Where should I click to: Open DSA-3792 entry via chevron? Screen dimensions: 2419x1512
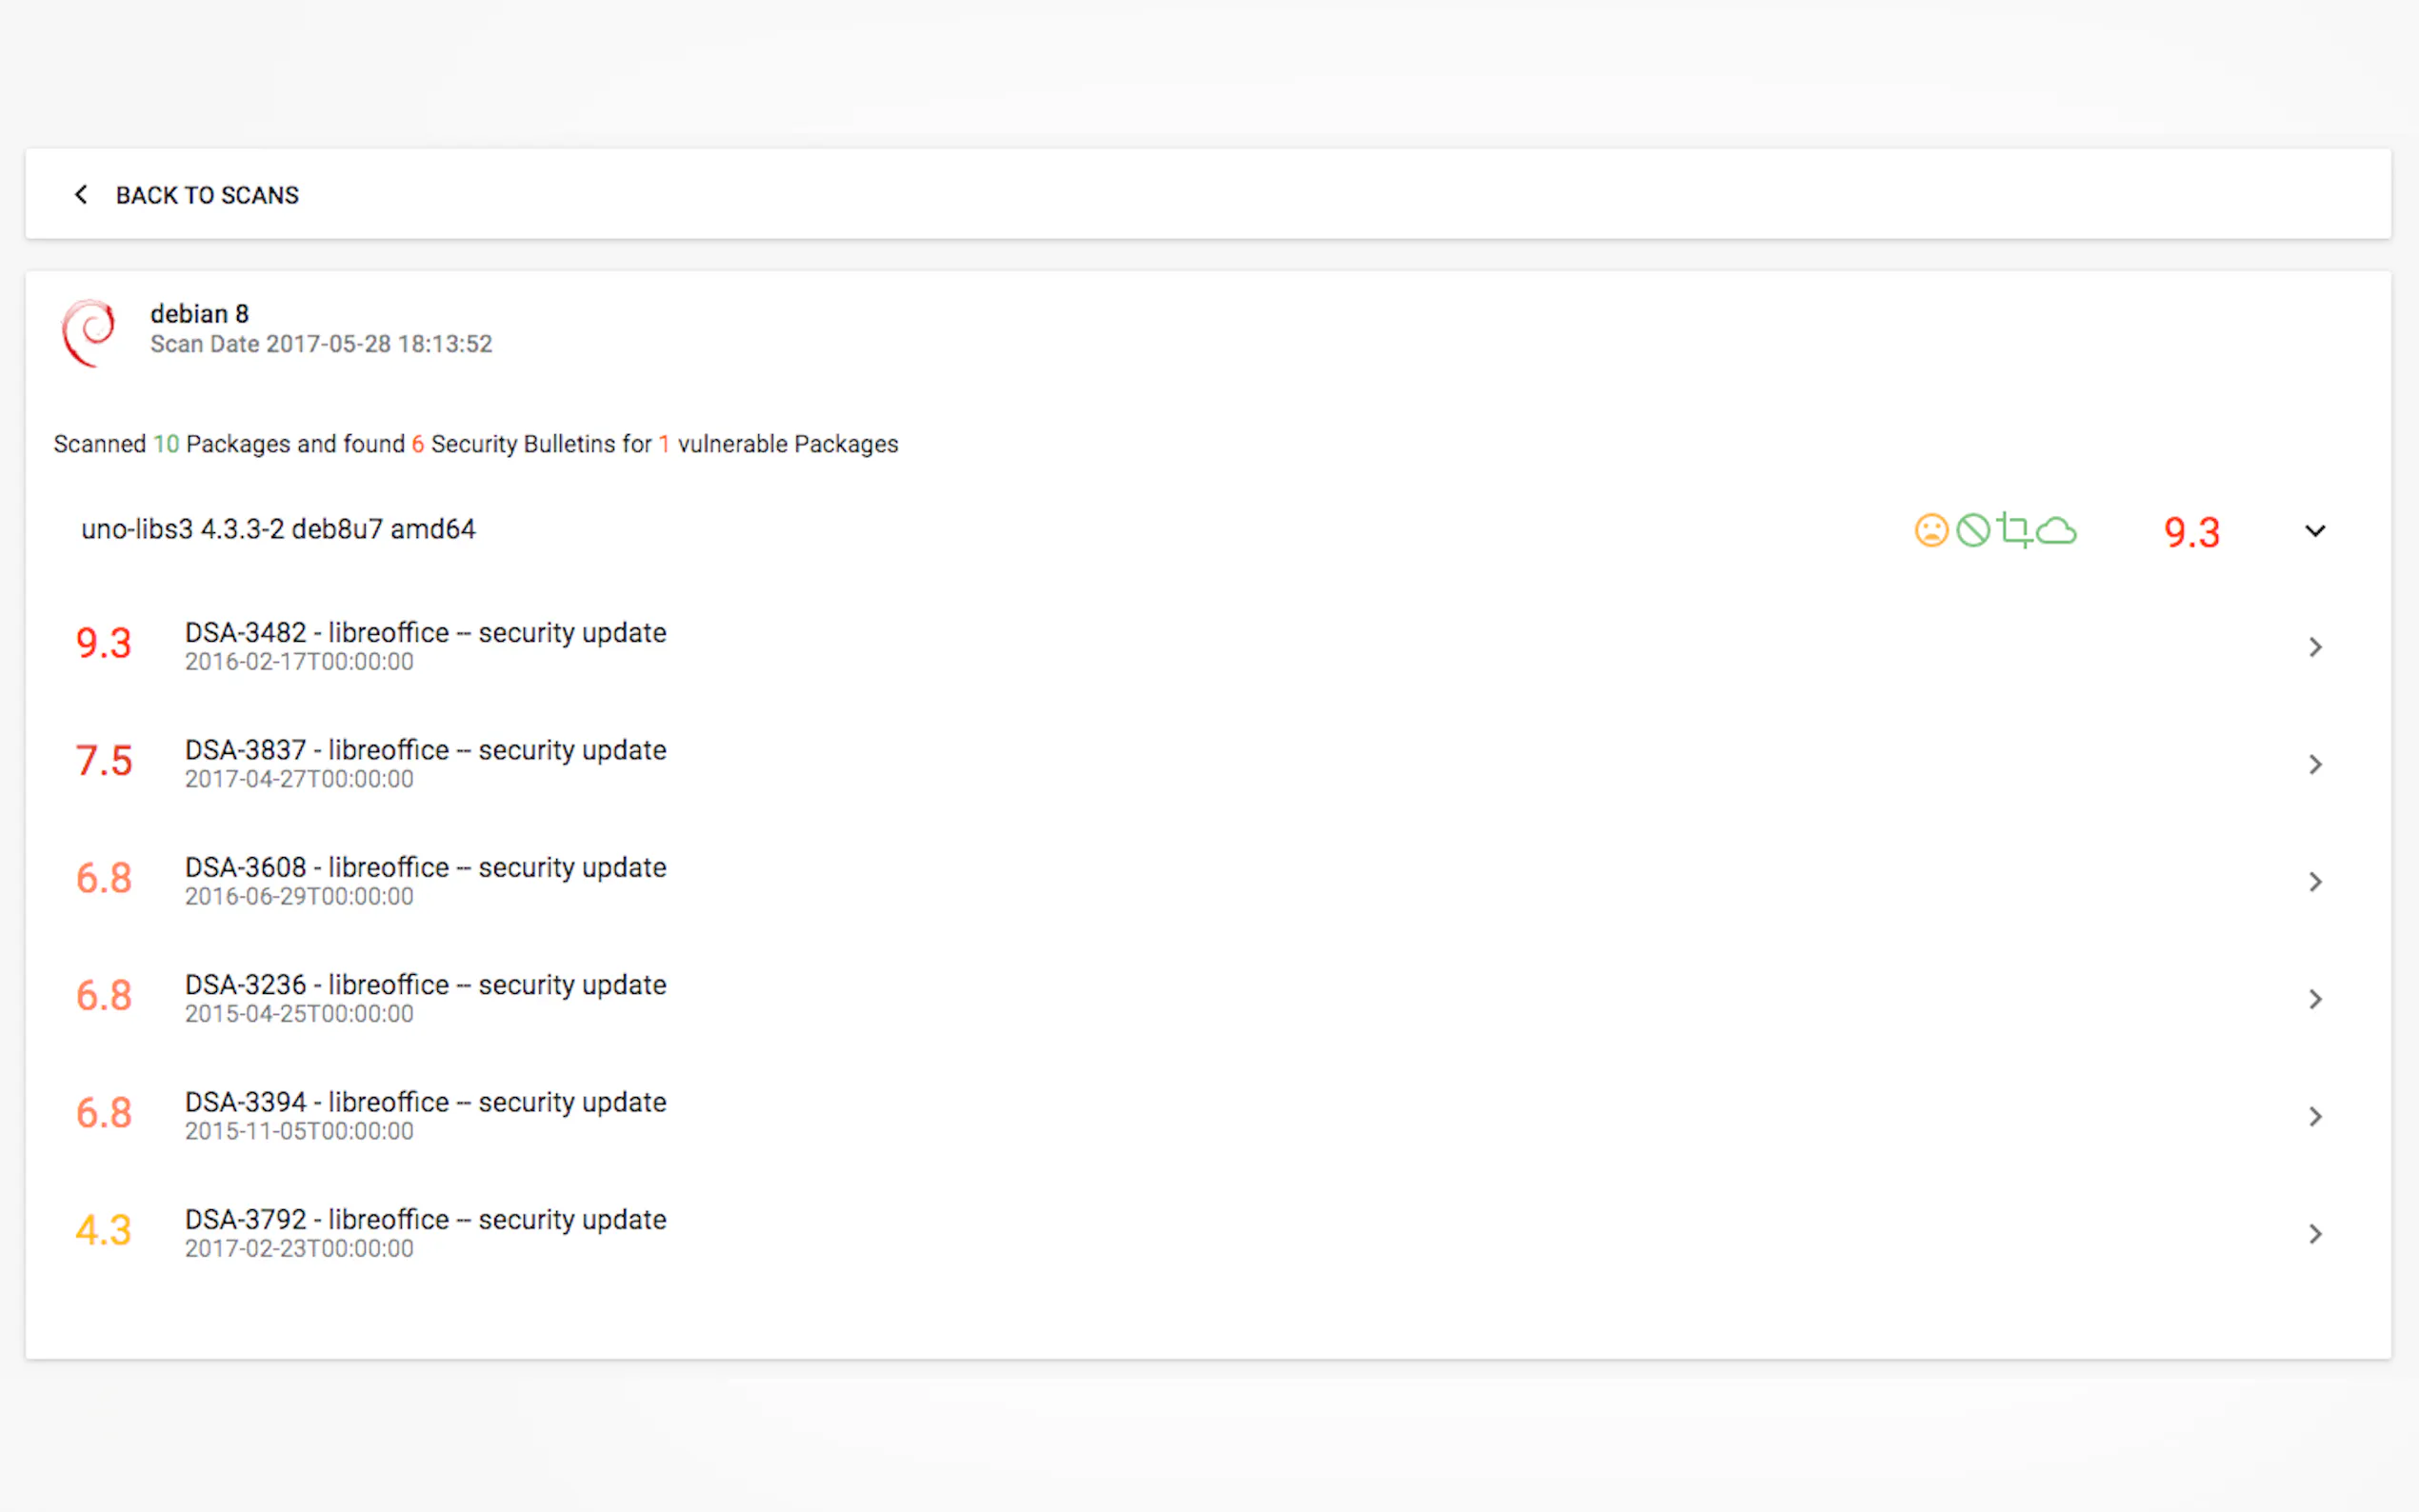point(2314,1234)
